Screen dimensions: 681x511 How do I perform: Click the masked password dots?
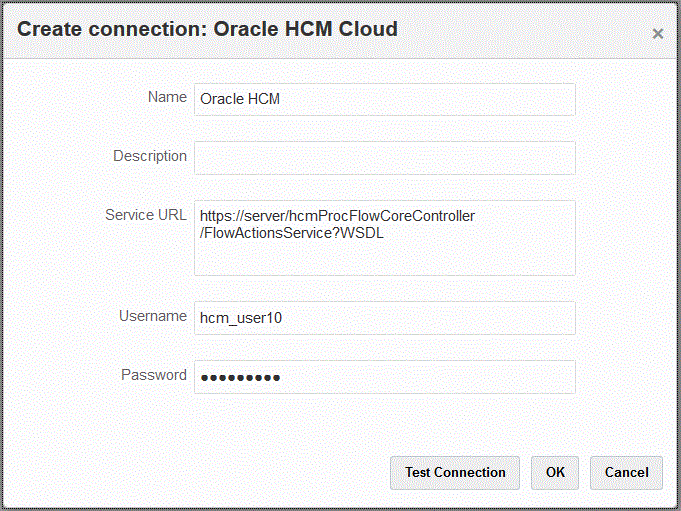pyautogui.click(x=240, y=378)
